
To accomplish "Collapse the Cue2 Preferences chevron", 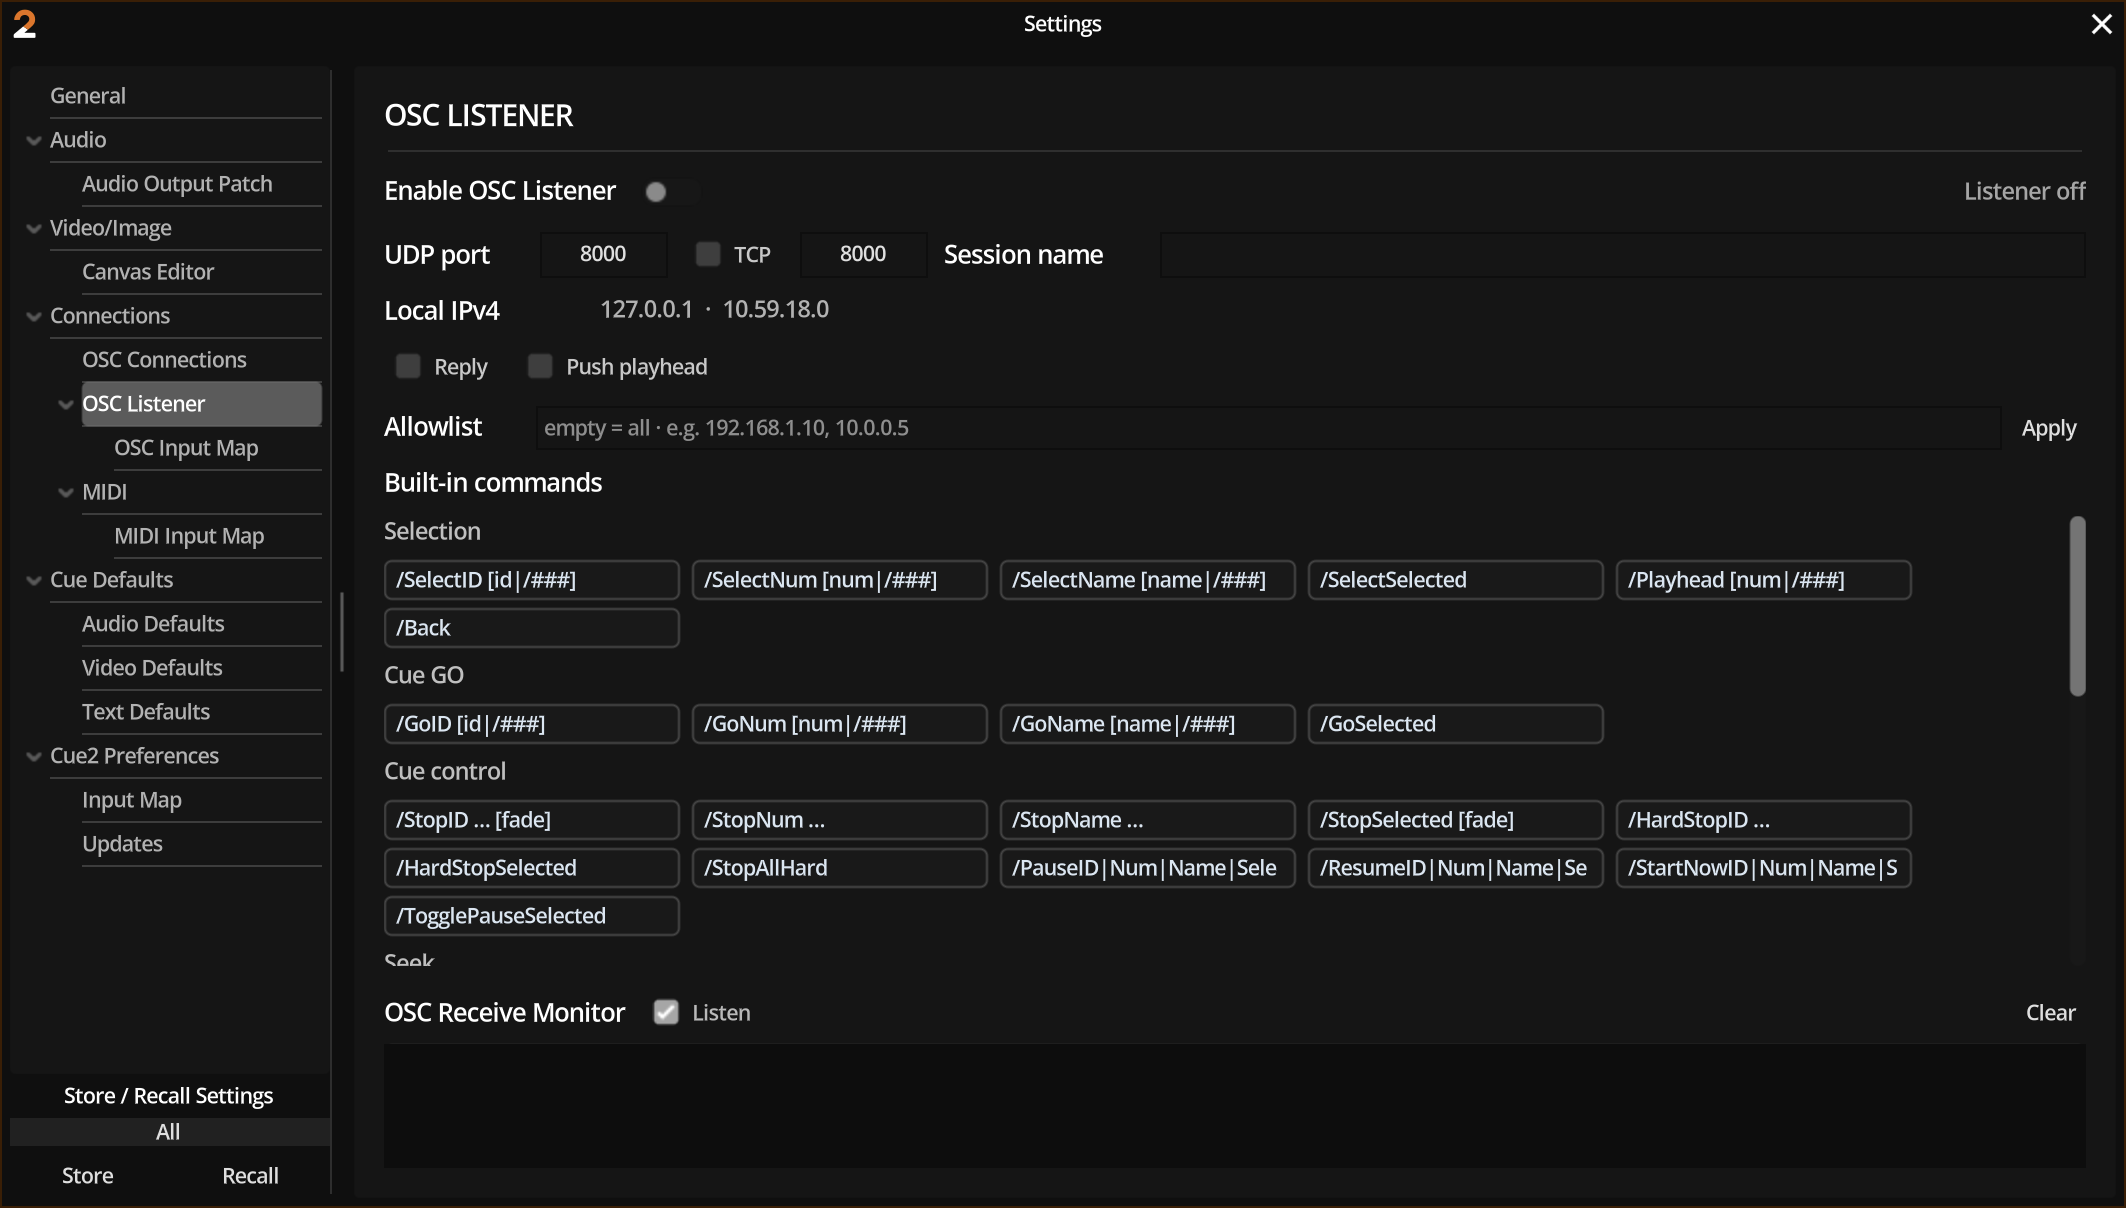I will click(34, 756).
